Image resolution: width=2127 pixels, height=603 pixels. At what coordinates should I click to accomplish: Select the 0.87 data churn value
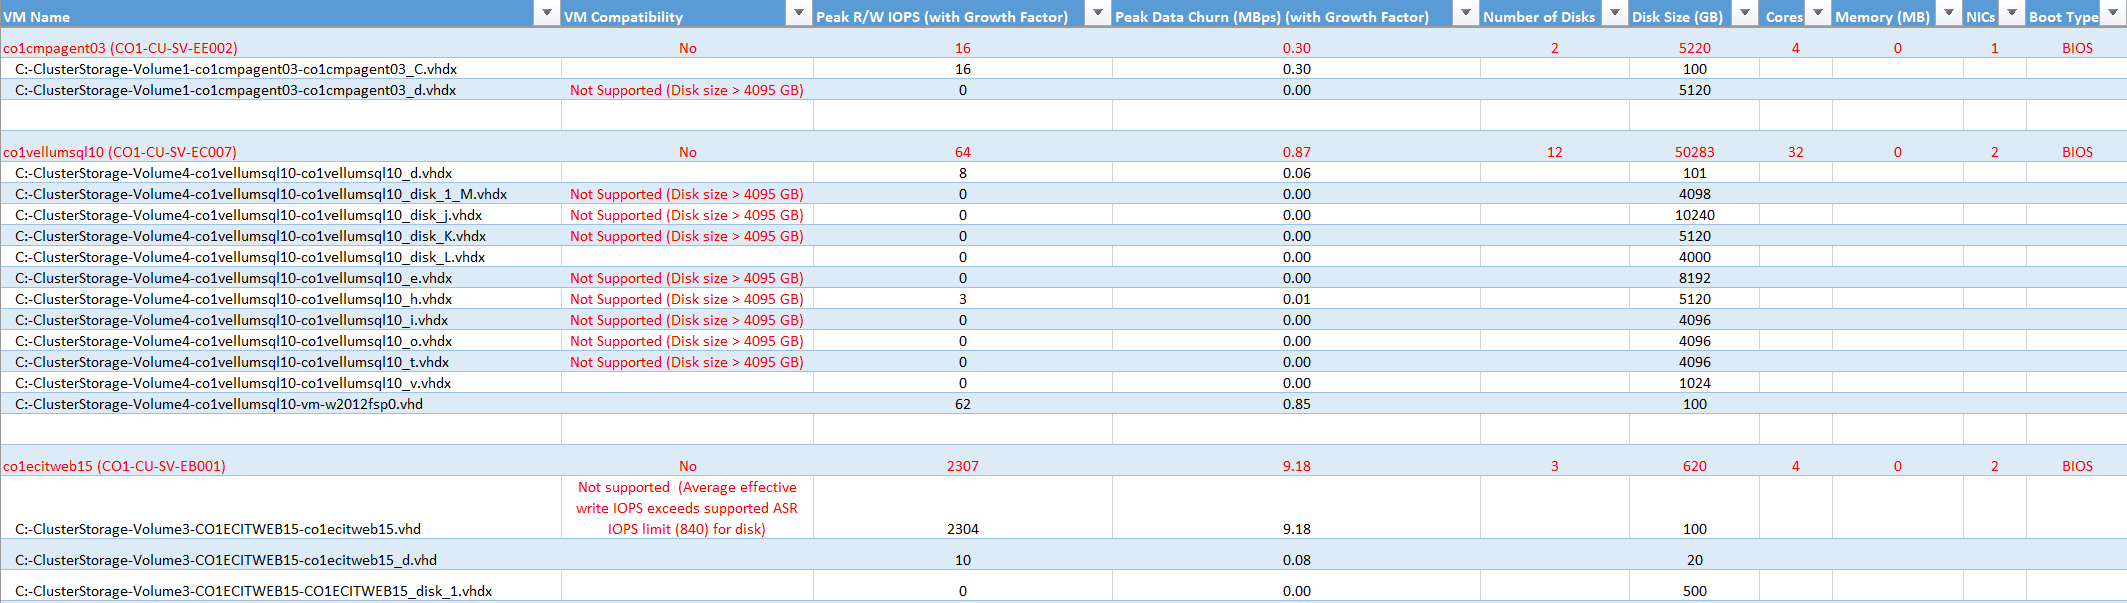click(x=1297, y=152)
